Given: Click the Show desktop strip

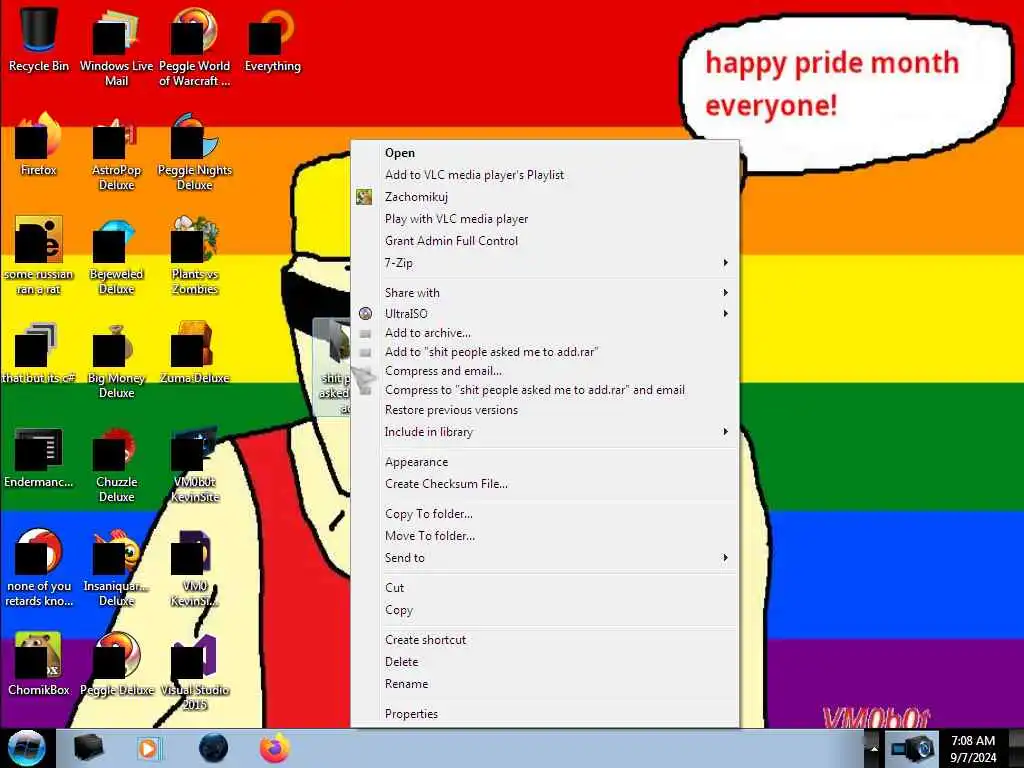Looking at the screenshot, I should tap(1016, 748).
